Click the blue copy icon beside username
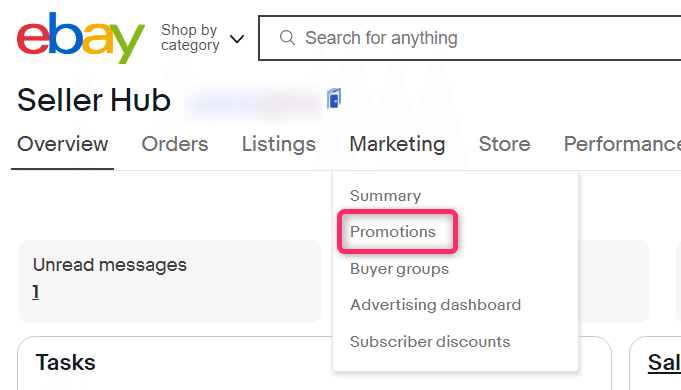The height and width of the screenshot is (390, 681). click(334, 99)
